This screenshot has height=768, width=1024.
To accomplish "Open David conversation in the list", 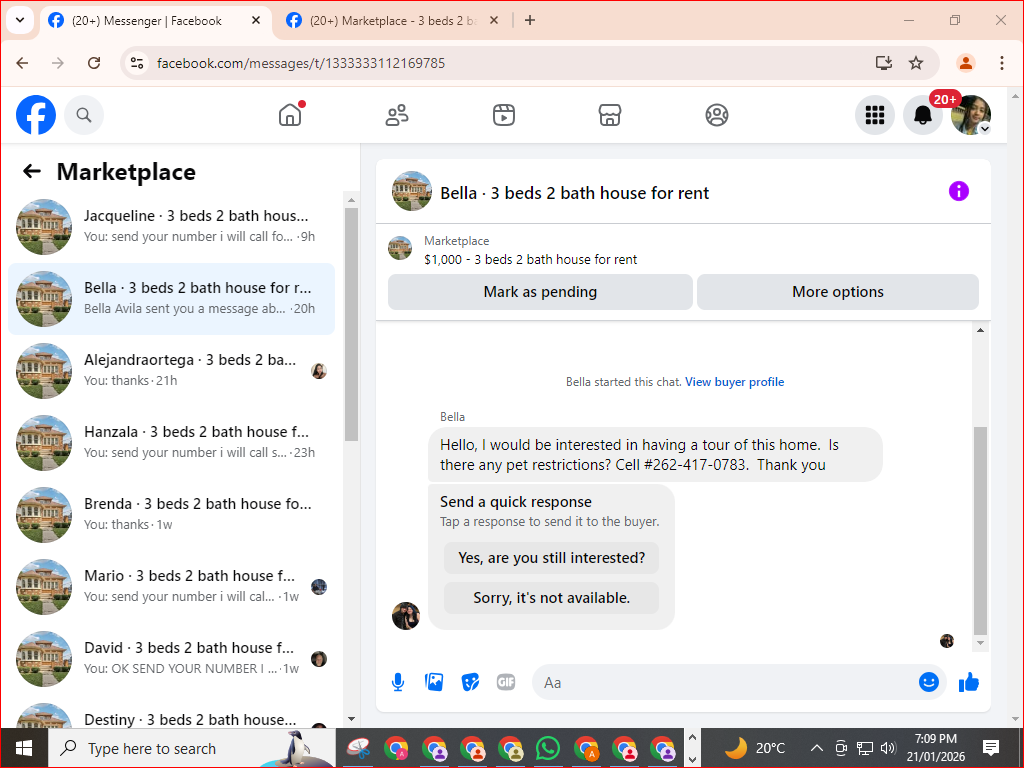I will click(x=172, y=658).
